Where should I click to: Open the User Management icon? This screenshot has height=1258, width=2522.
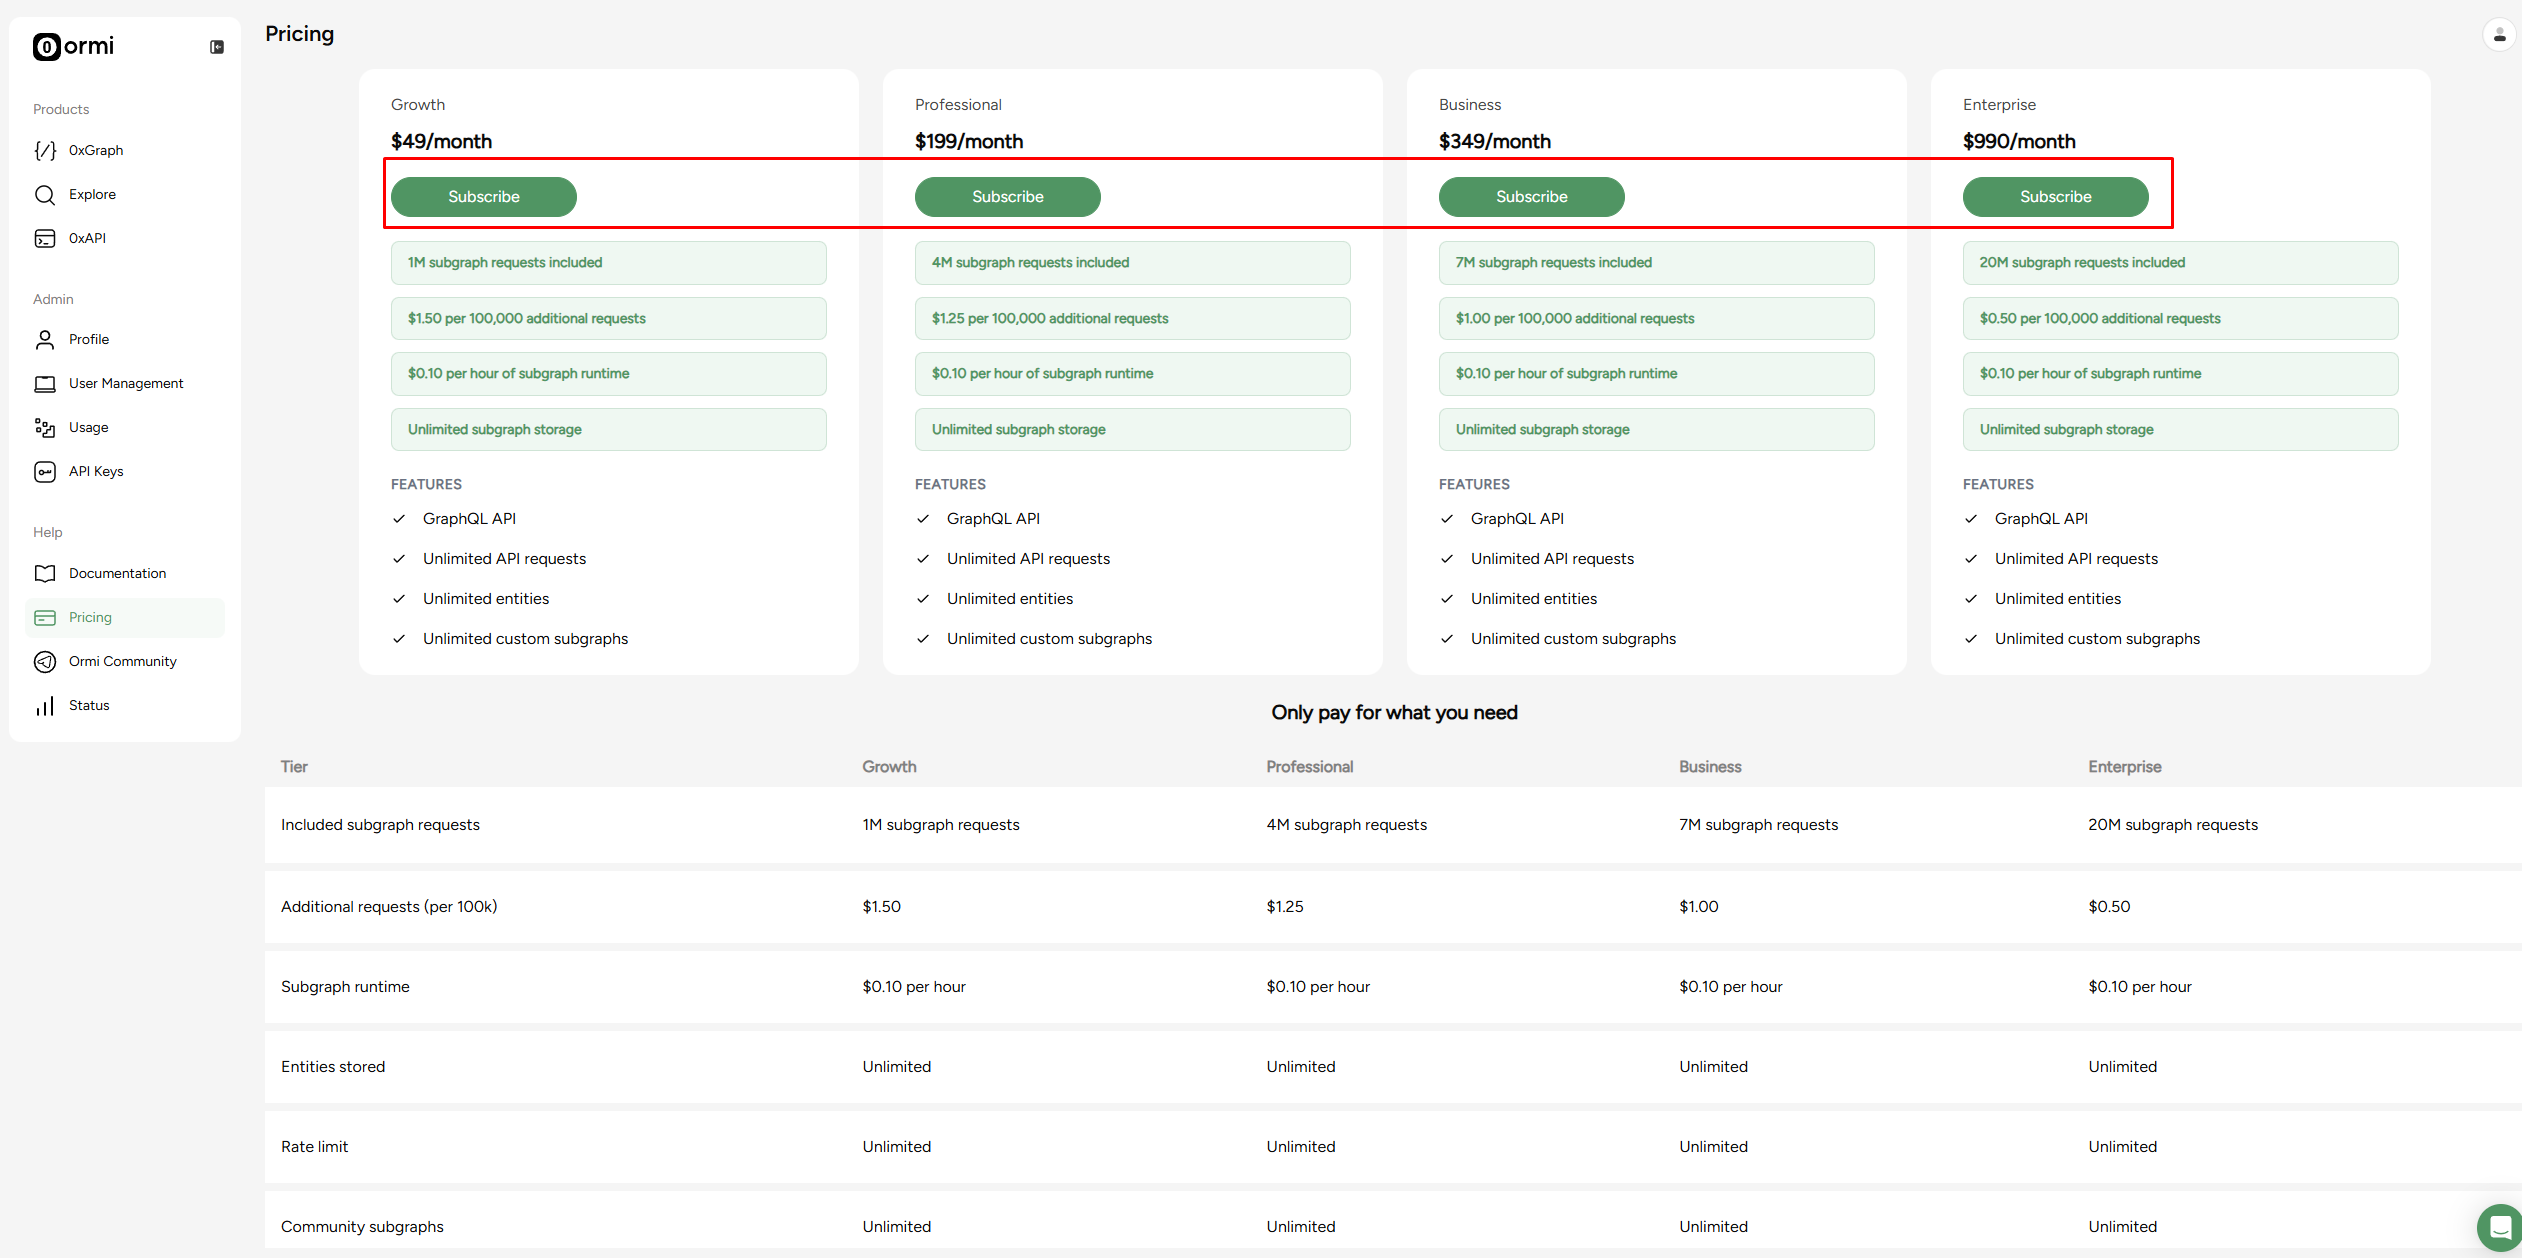pos(46,383)
